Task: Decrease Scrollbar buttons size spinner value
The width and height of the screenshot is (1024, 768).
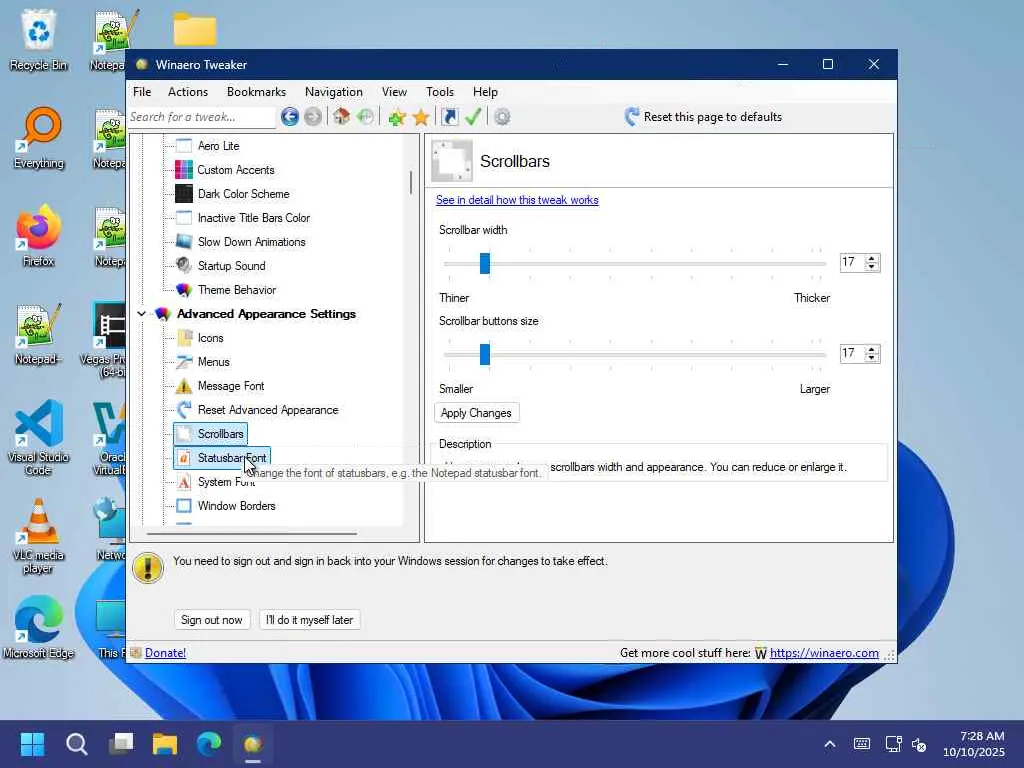Action: pyautogui.click(x=872, y=358)
